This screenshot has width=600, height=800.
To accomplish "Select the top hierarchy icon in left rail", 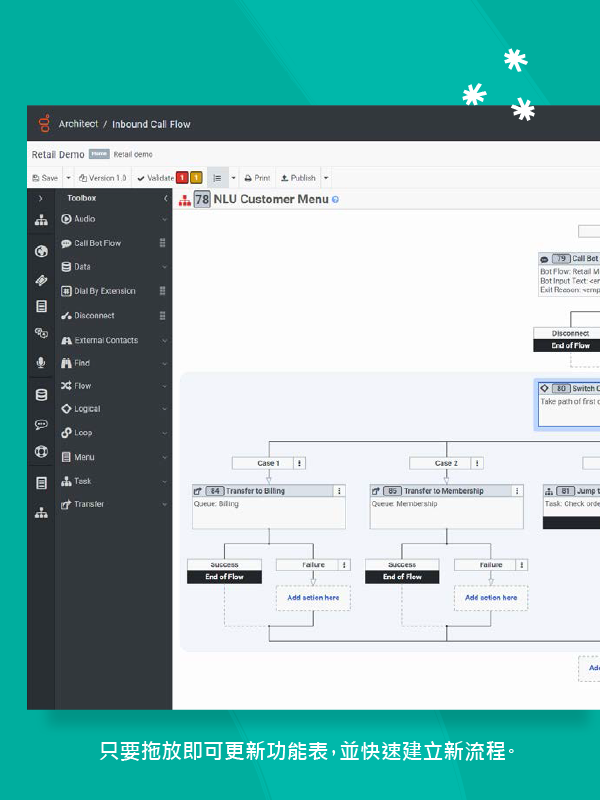I will pos(41,220).
